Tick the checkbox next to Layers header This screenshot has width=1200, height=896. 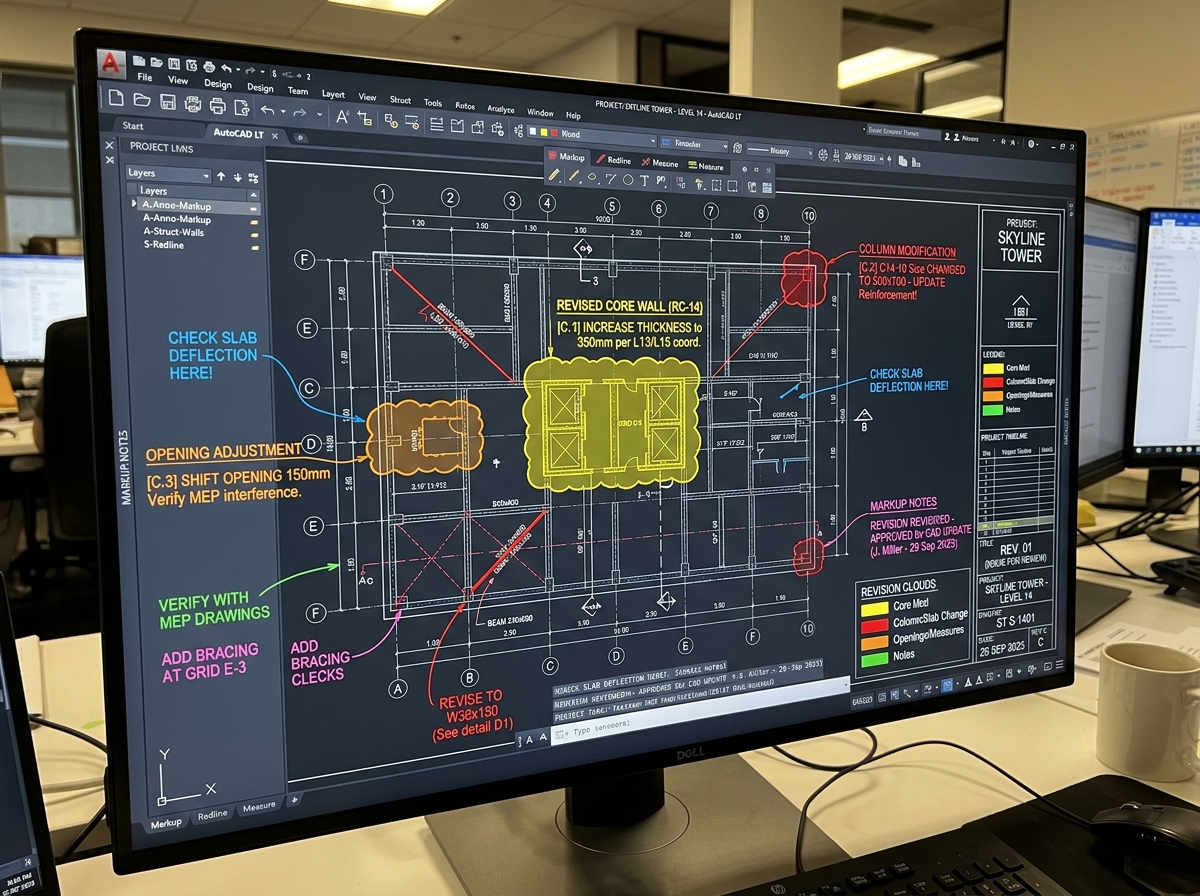pyautogui.click(x=132, y=189)
